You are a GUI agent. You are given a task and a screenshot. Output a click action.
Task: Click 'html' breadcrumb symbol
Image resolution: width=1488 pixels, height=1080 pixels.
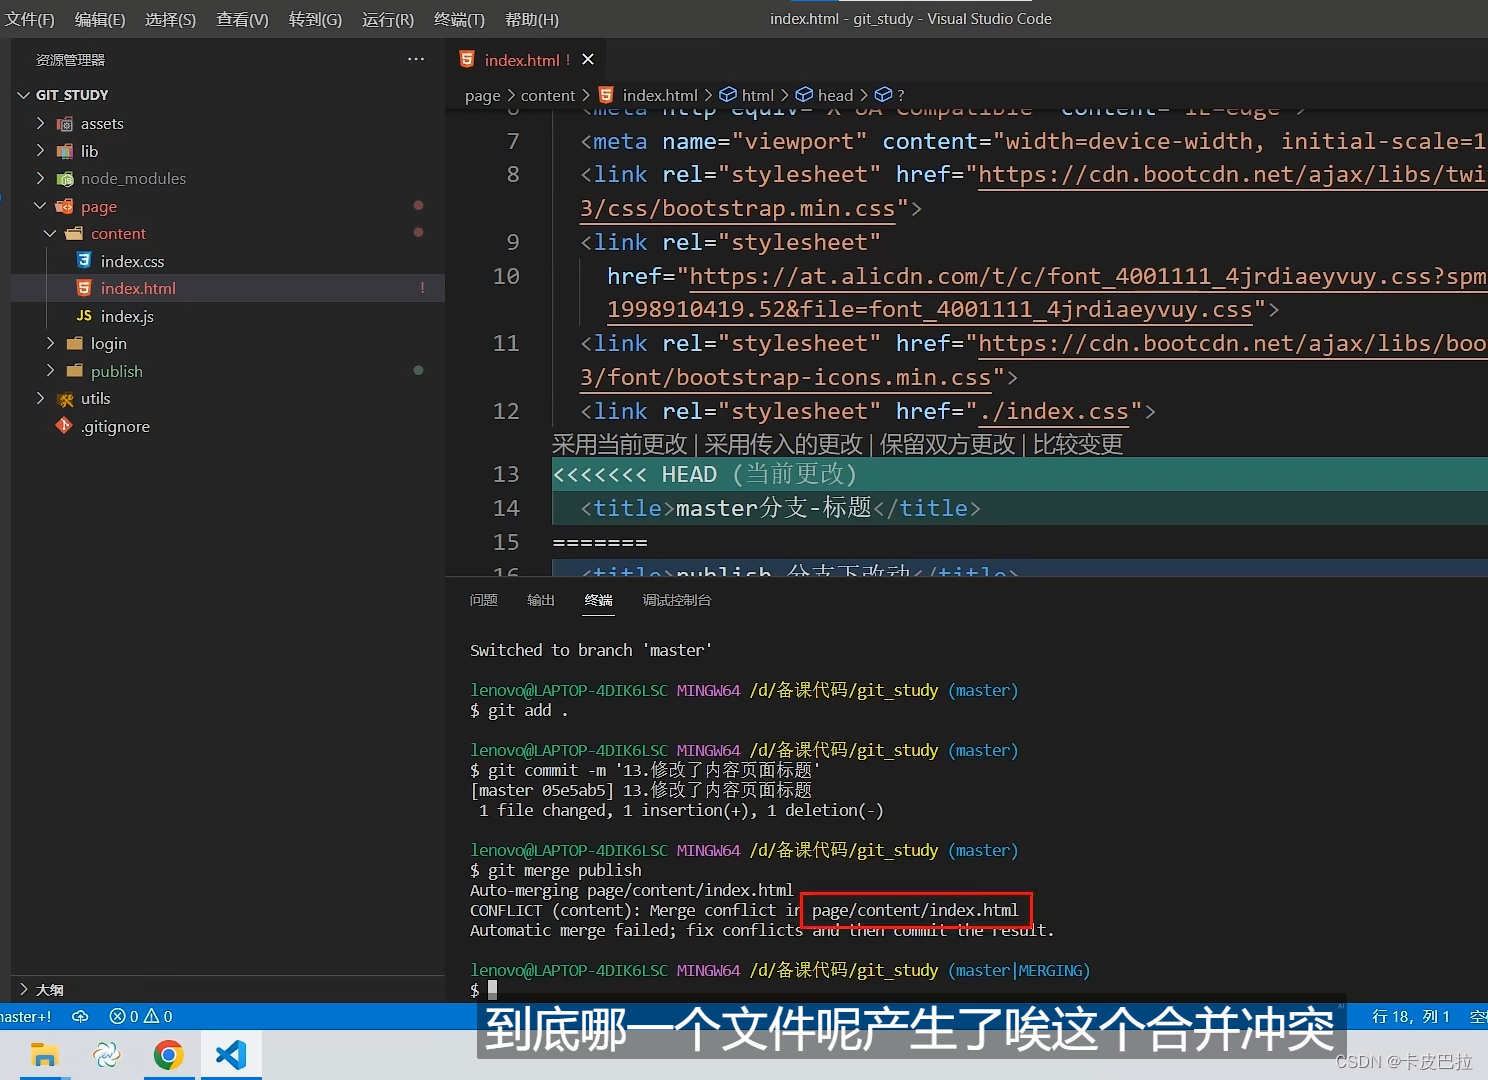(x=758, y=95)
